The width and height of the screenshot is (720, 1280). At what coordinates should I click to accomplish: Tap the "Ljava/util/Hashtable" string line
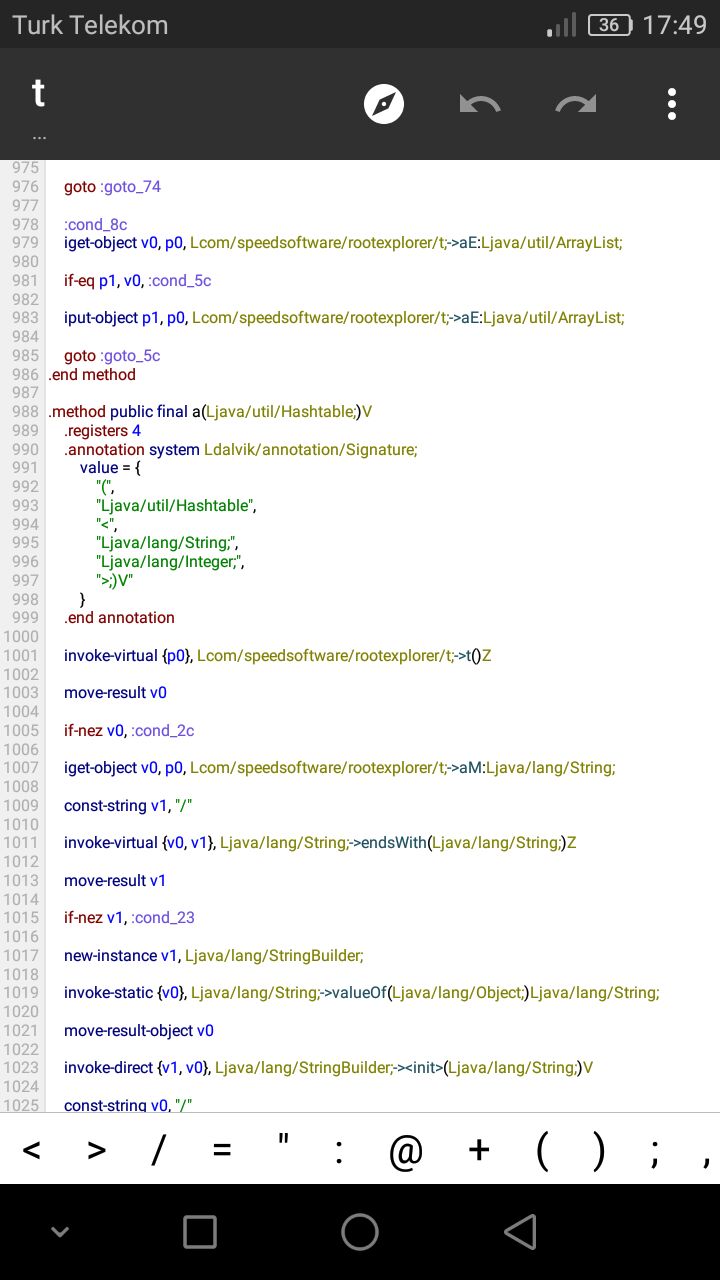(177, 506)
